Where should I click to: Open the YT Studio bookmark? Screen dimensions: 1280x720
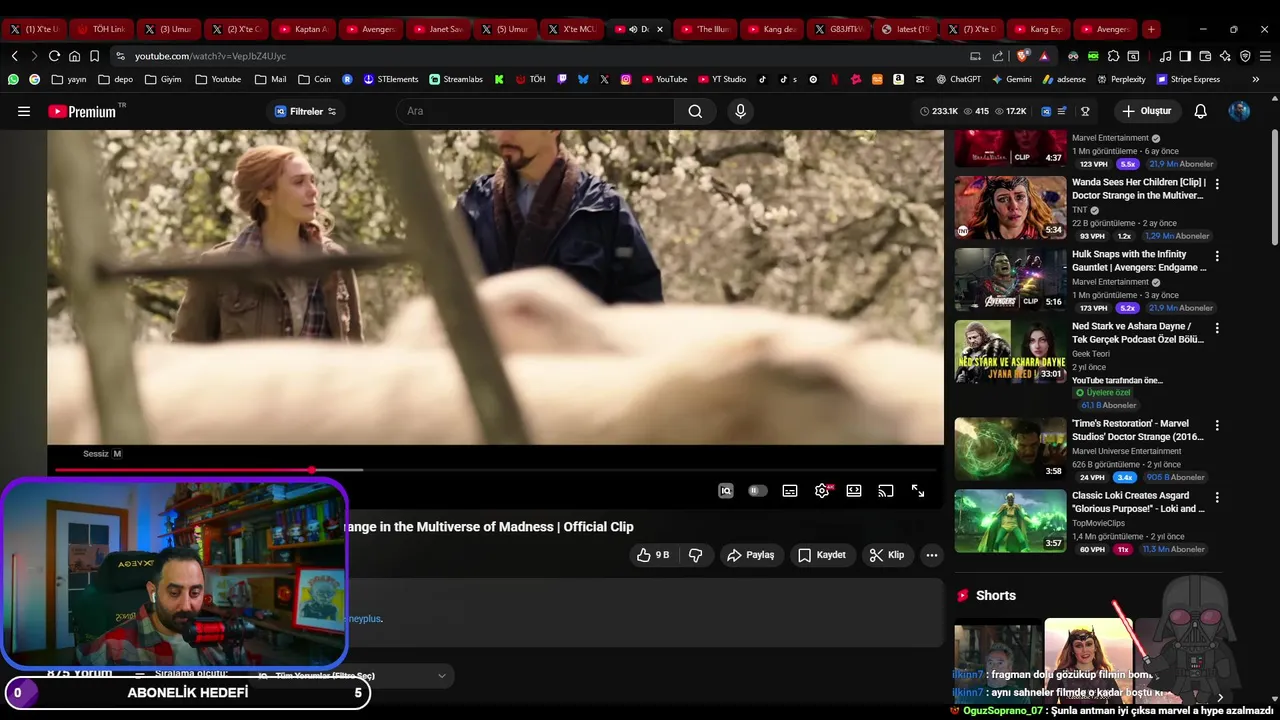[x=721, y=79]
